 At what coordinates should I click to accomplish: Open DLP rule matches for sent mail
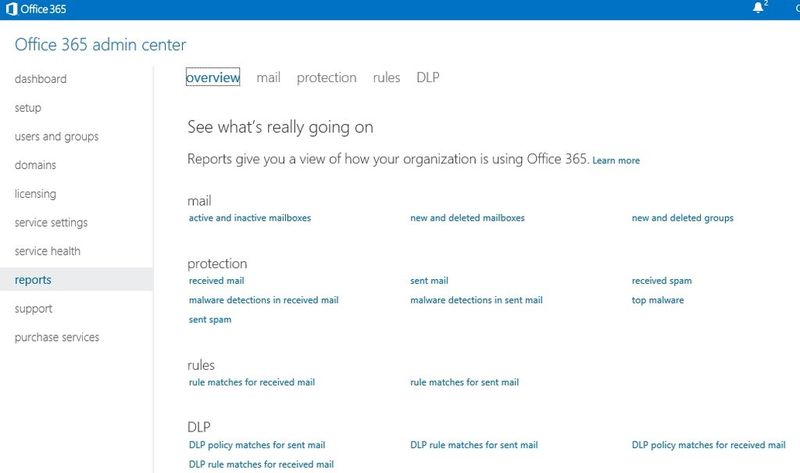tap(474, 445)
